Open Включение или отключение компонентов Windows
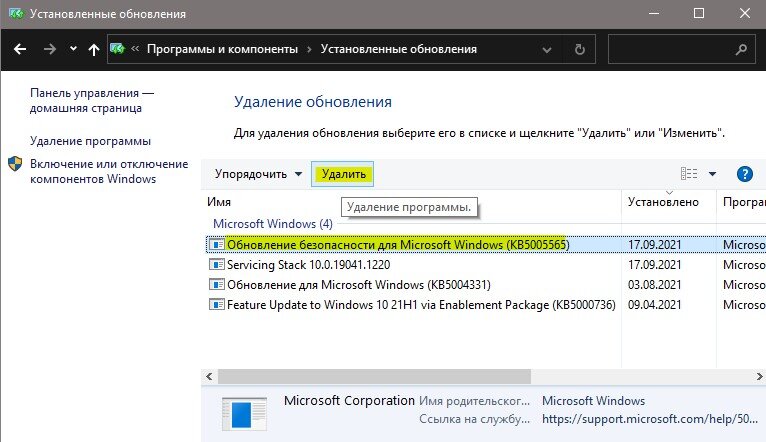This screenshot has width=766, height=442. [x=109, y=171]
